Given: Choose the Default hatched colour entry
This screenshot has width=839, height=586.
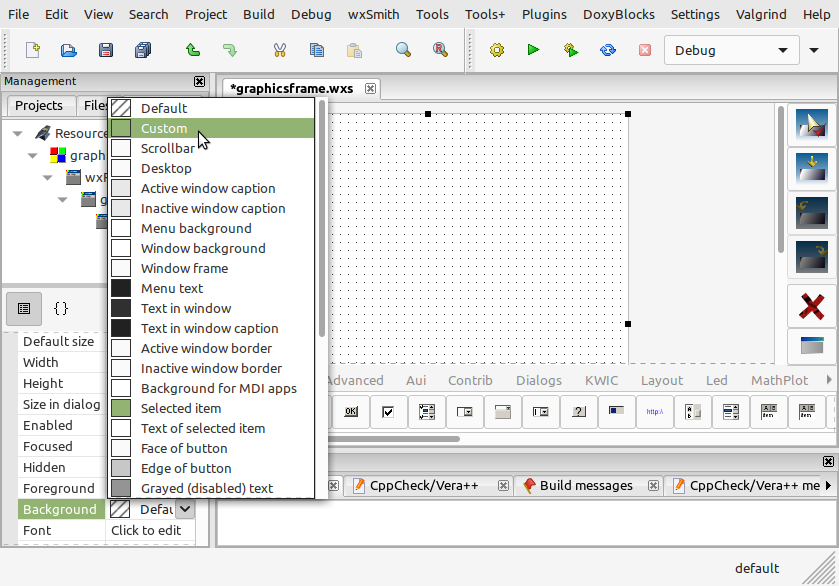Looking at the screenshot, I should coord(211,108).
